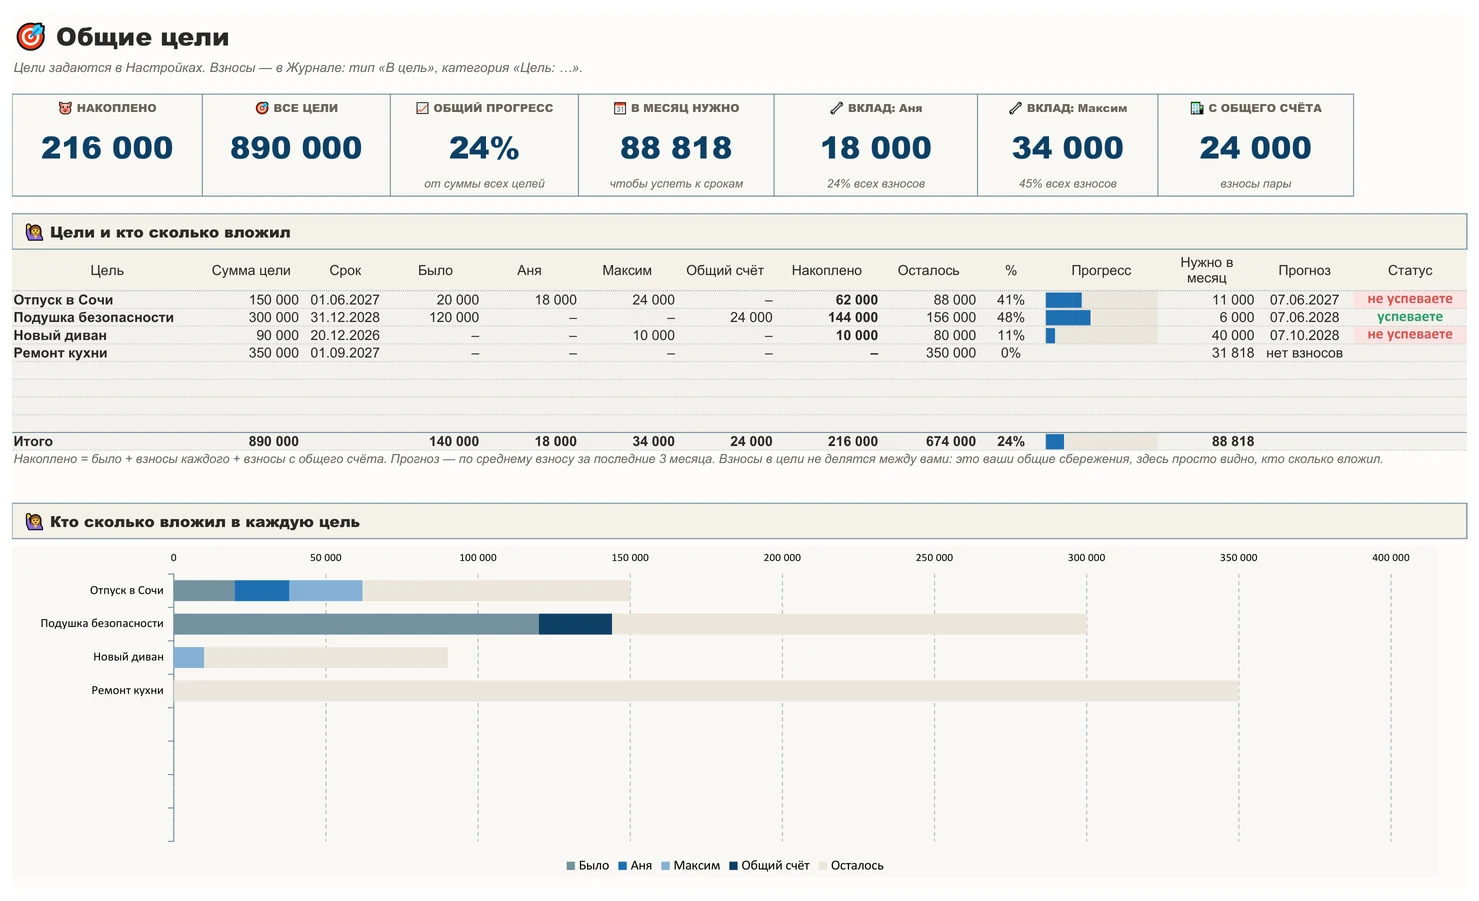Click the Ремонт кухни bar in the chart

click(x=706, y=691)
